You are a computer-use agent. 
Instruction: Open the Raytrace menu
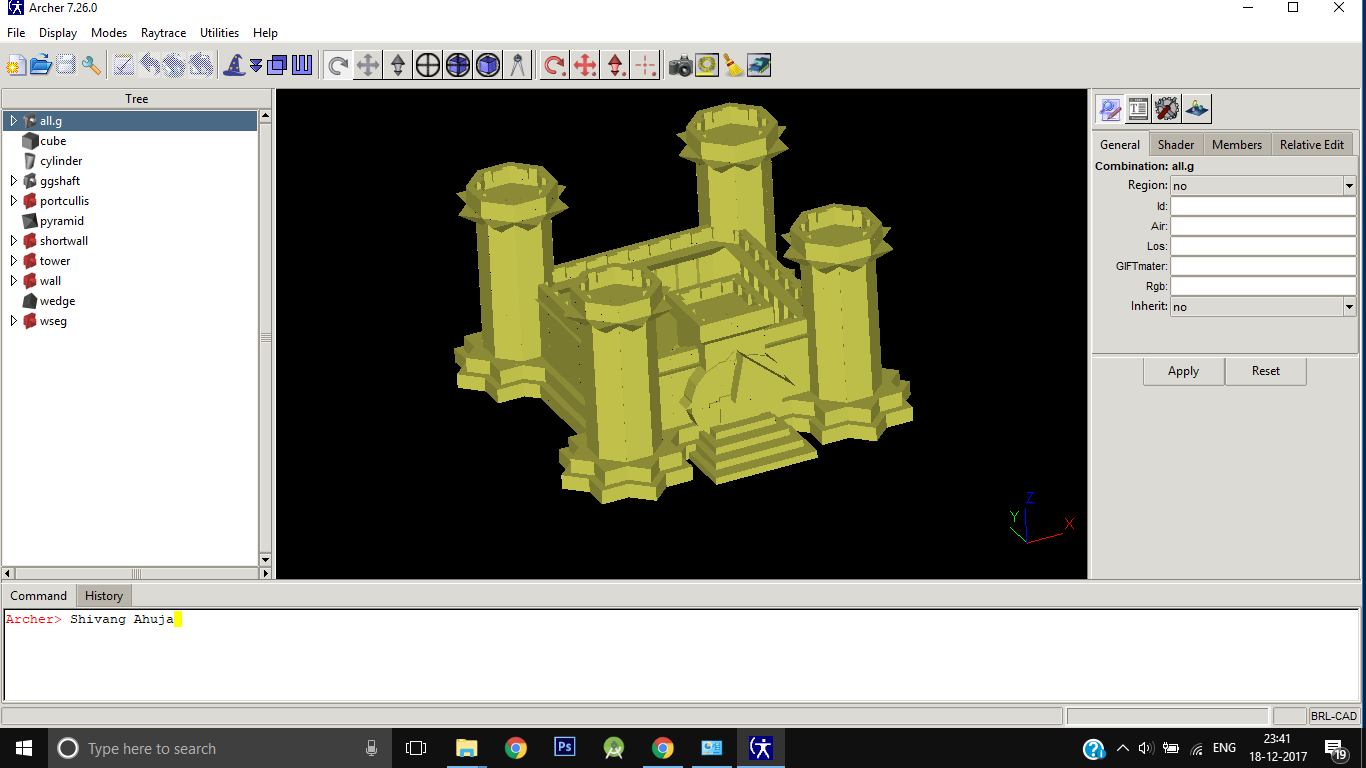164,33
